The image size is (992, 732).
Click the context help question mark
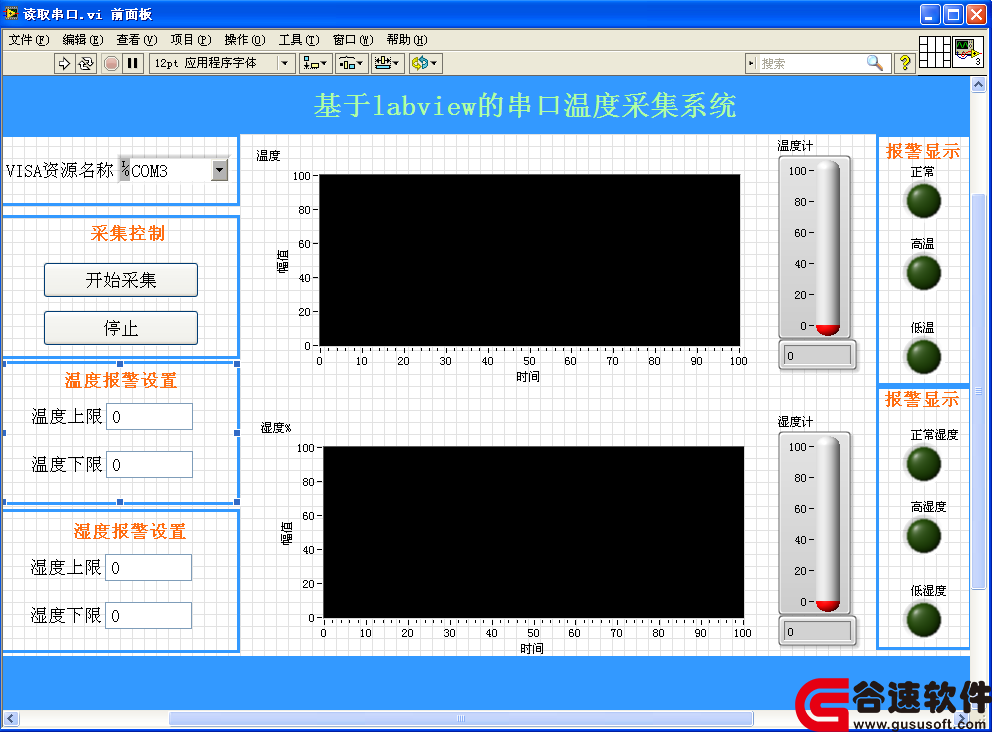click(905, 63)
